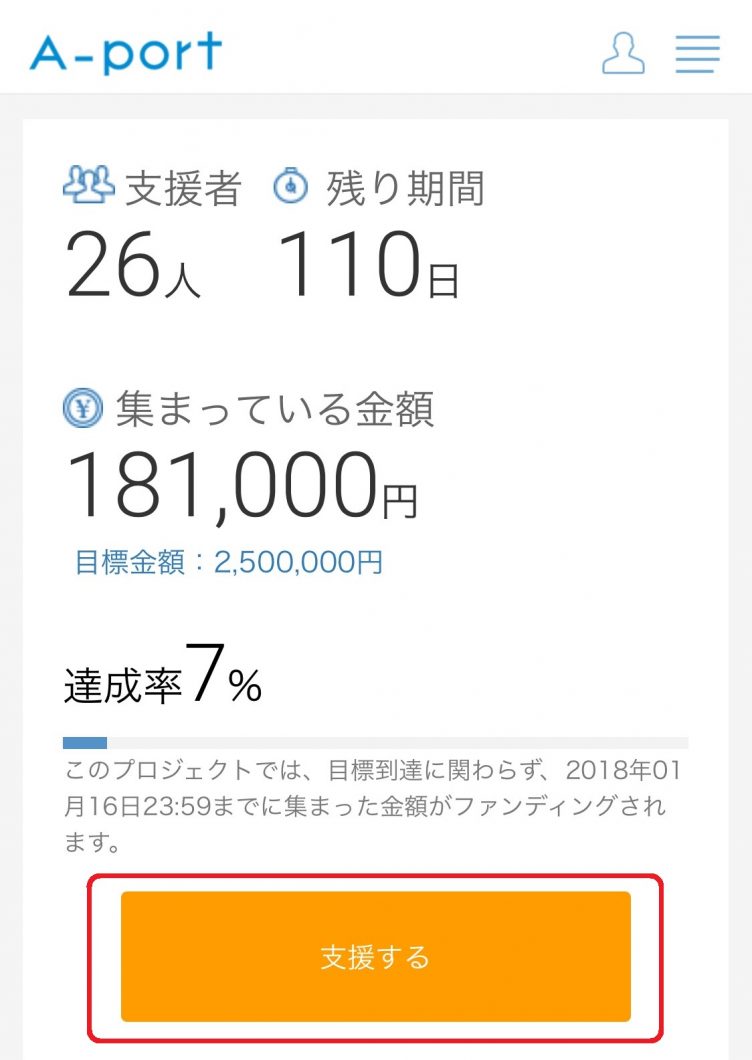Click the gray unfilled progress bar area
752x1060 pixels.
400,743
